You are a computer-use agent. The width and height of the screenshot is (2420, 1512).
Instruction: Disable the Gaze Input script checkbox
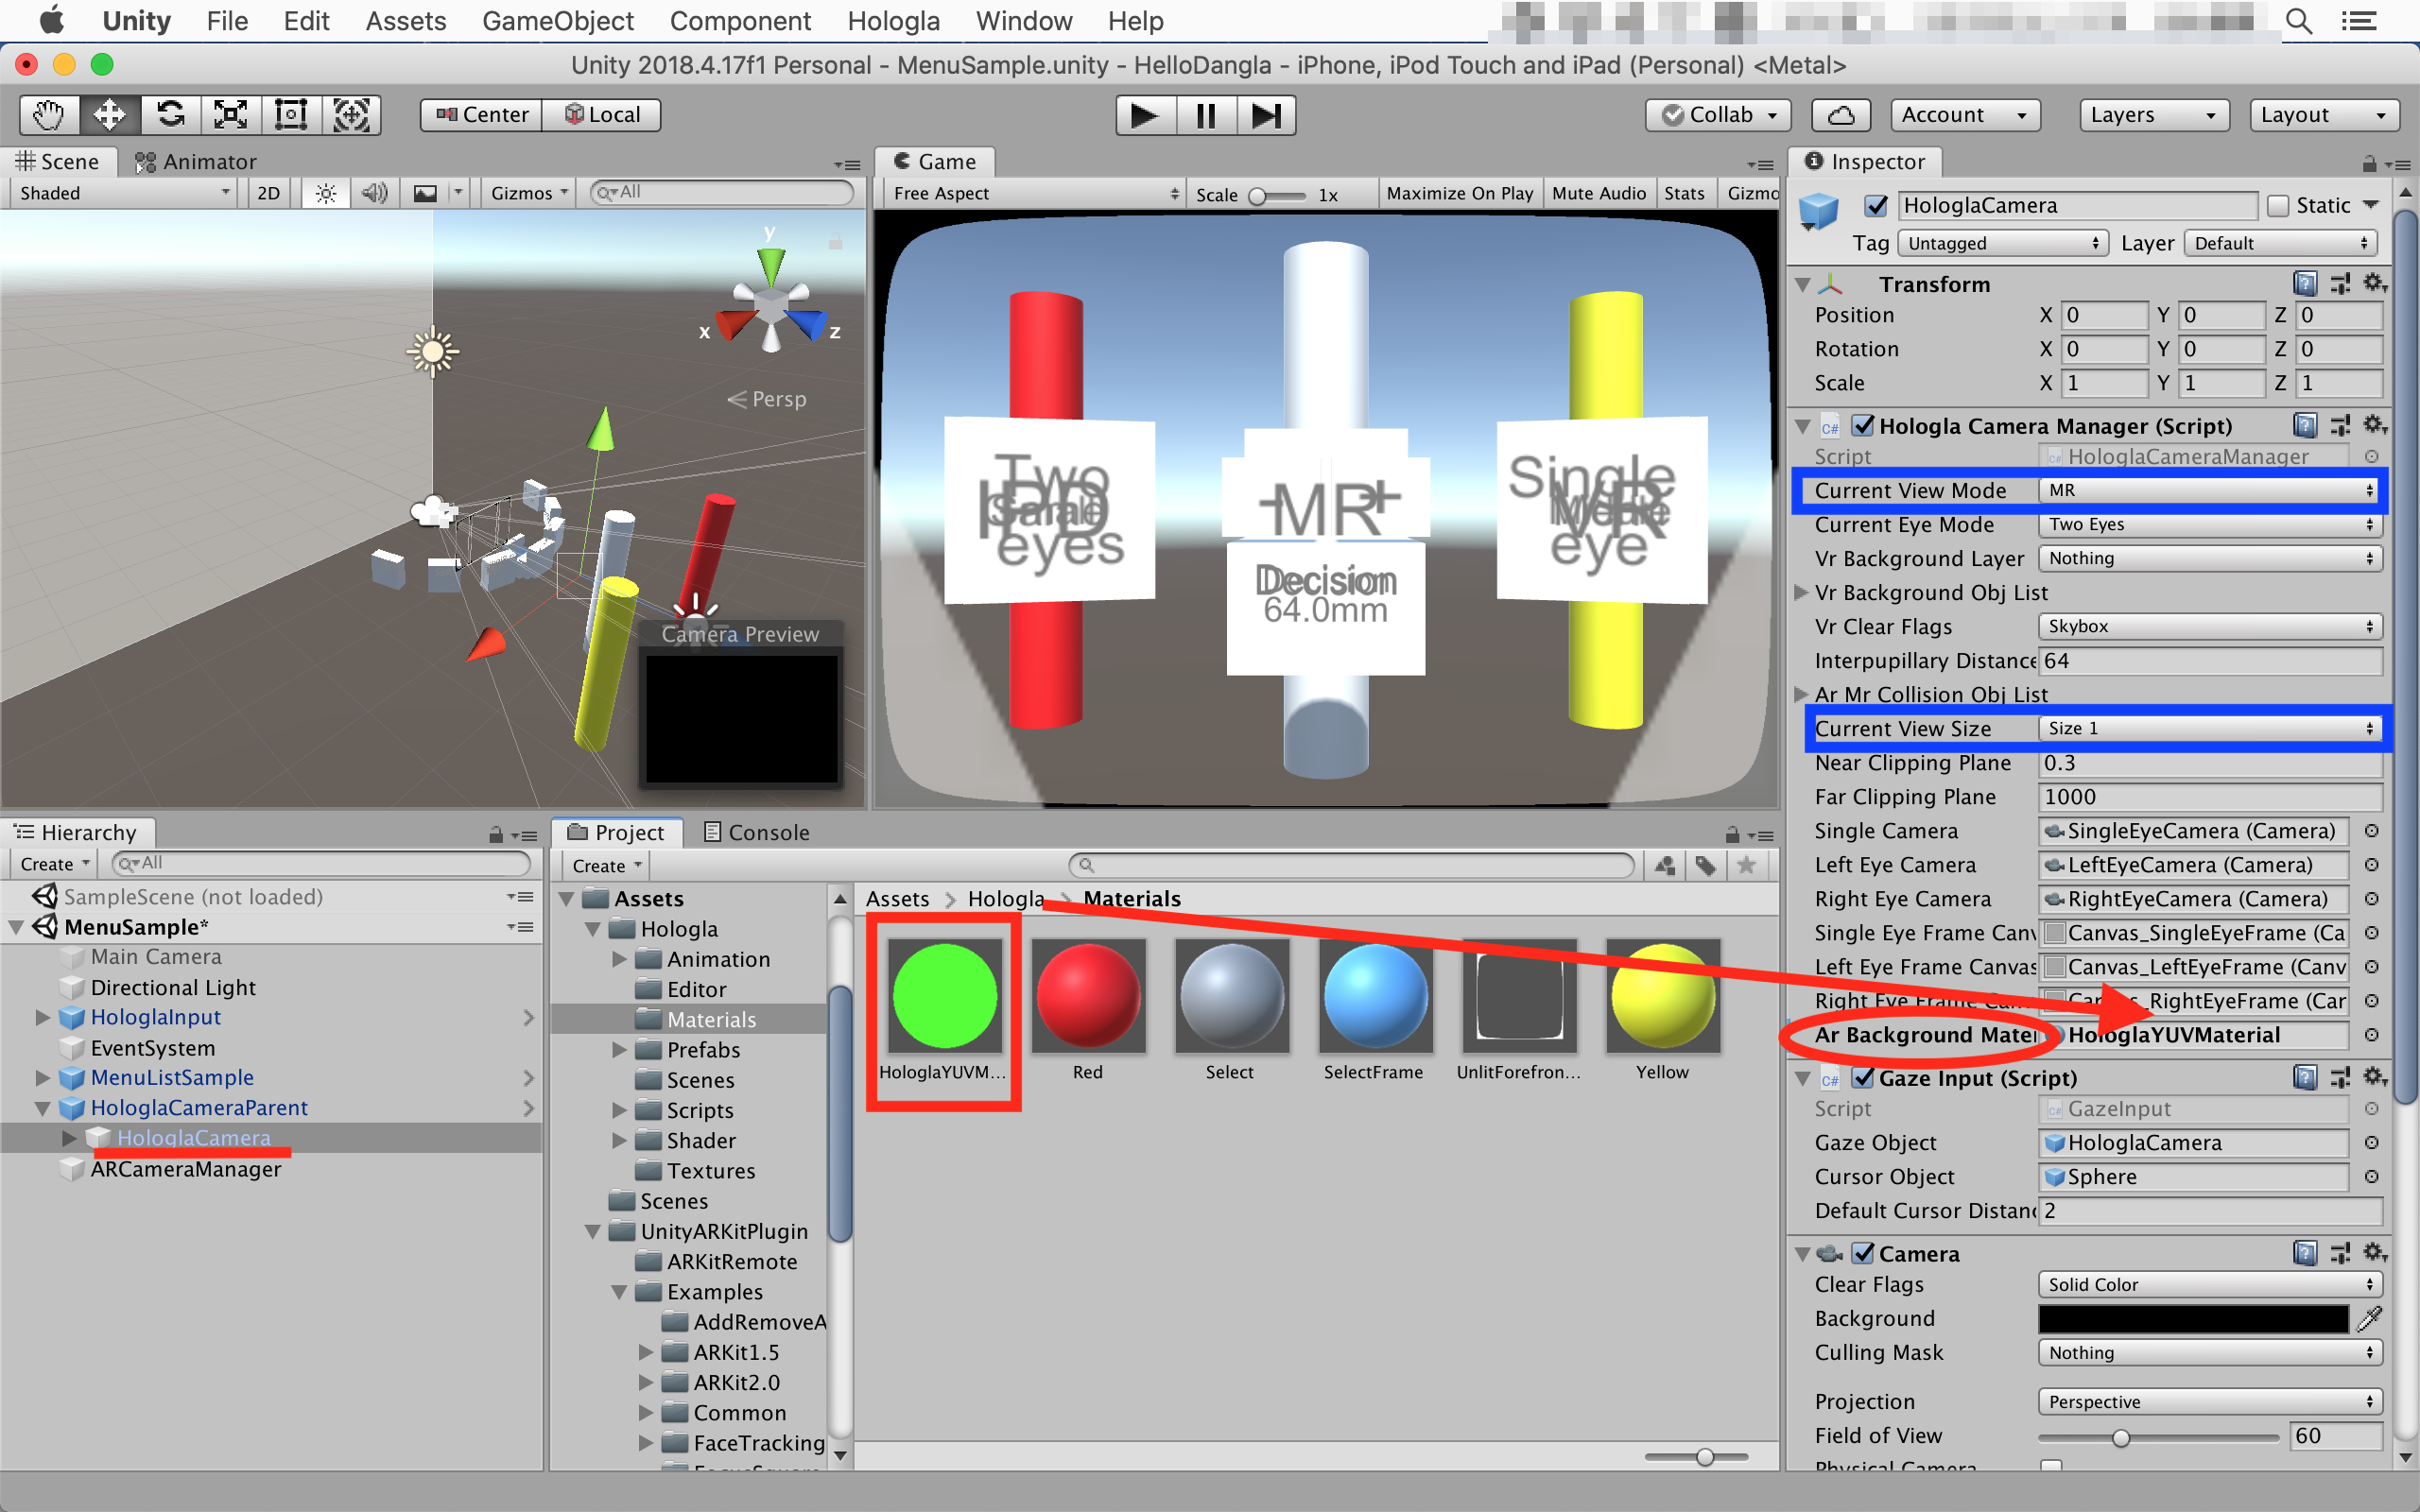coord(1863,1078)
